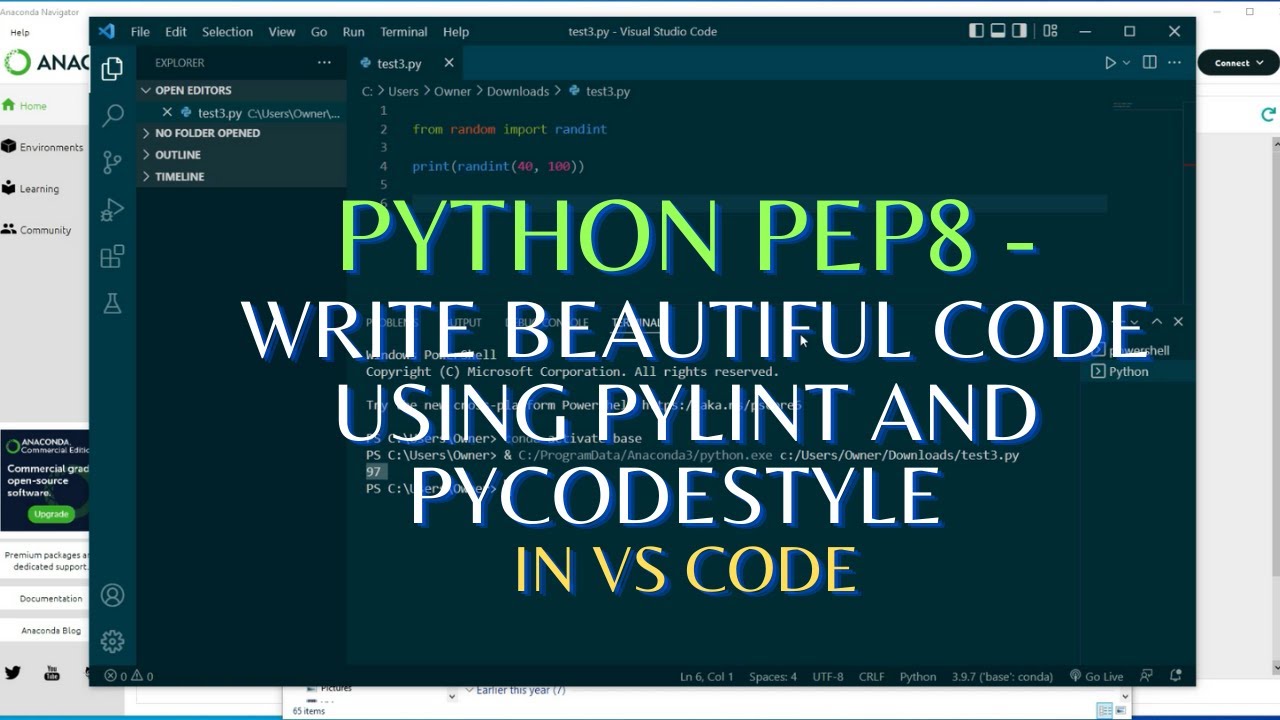
Task: Click Downloads in the breadcrumb path
Action: point(518,91)
